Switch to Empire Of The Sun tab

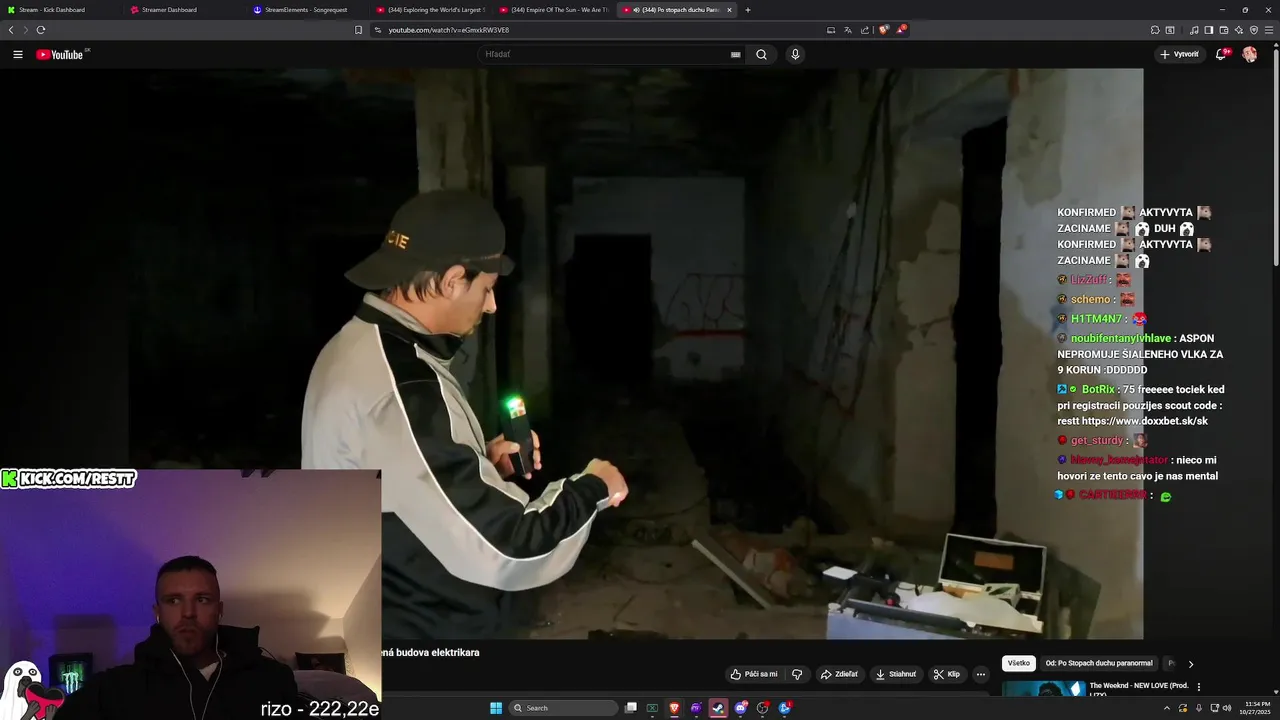553,10
